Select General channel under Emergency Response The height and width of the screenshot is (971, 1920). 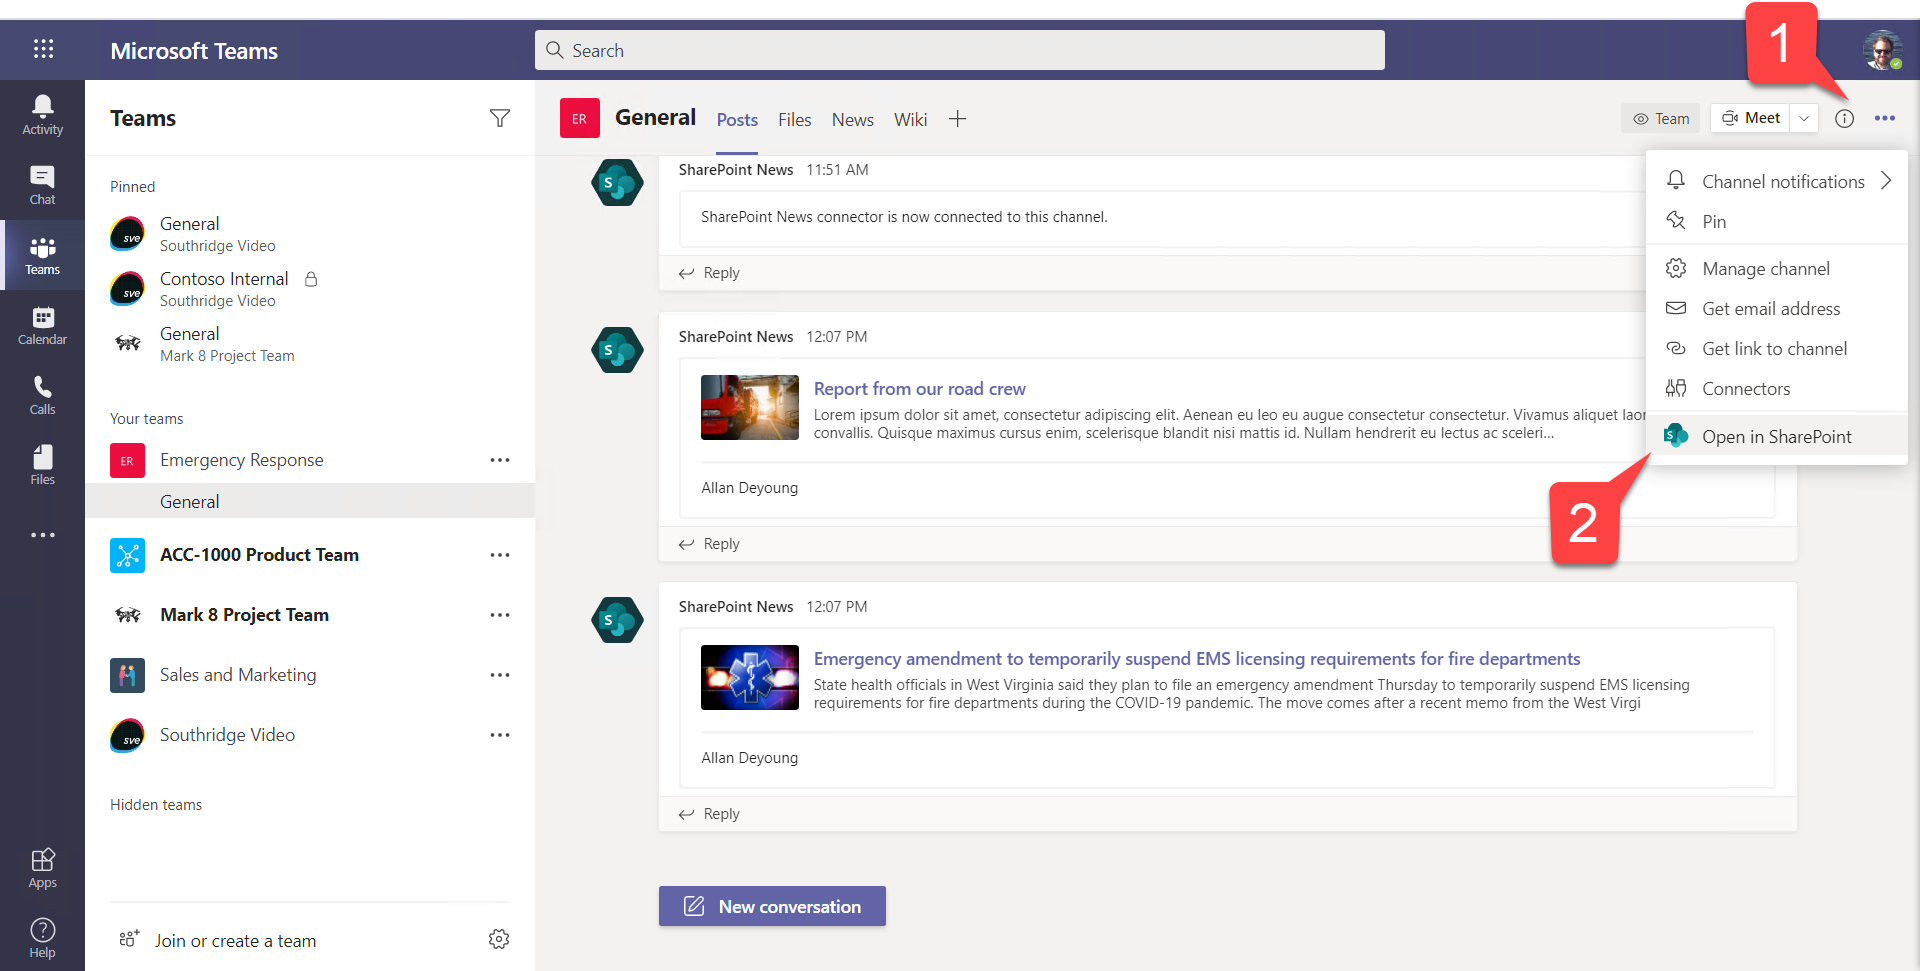[x=310, y=501]
